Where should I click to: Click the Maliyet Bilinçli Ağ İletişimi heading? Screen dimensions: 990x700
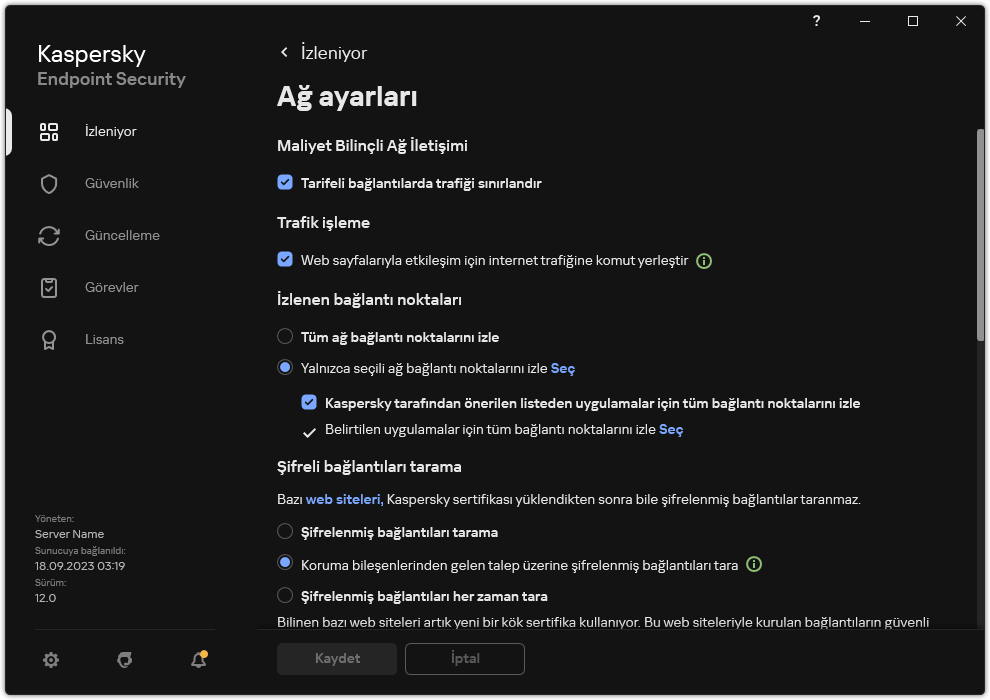point(373,146)
